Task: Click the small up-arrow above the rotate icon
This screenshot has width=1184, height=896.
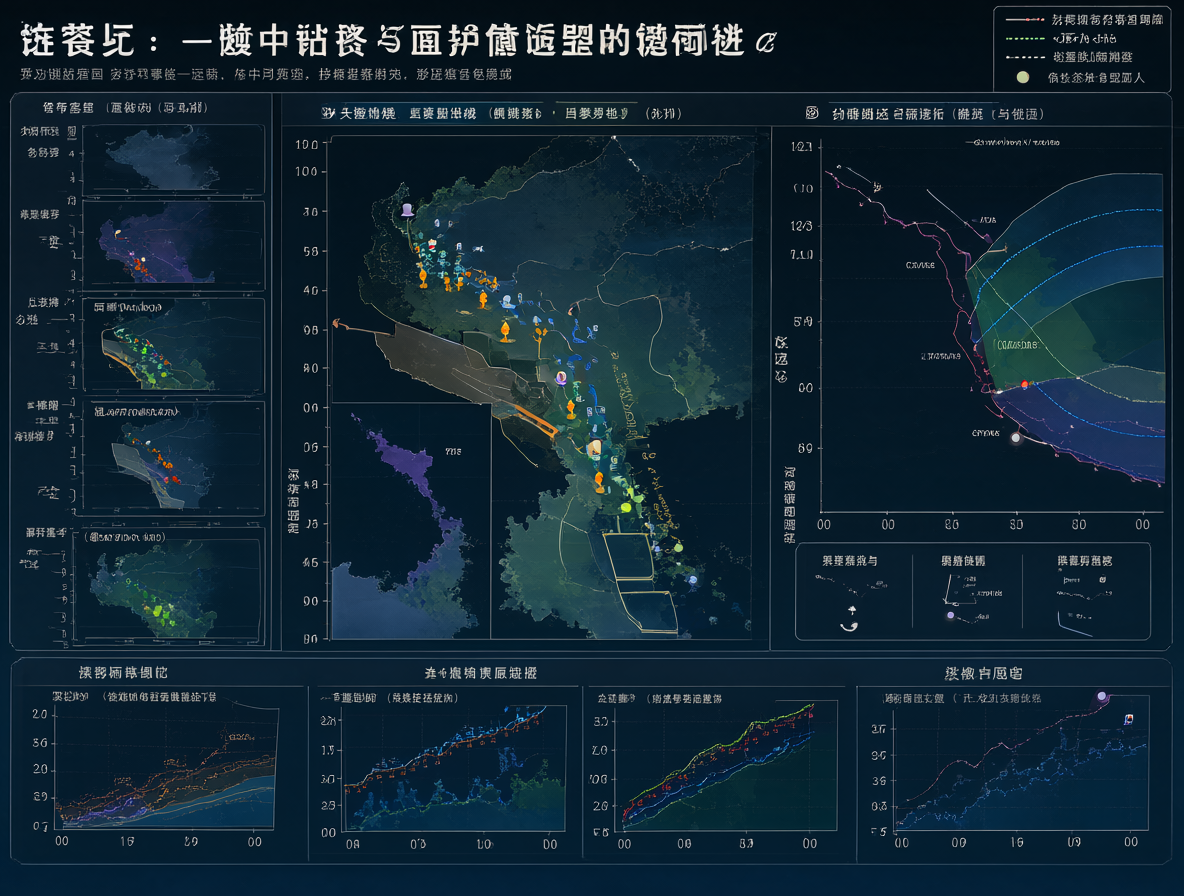Action: (x=853, y=610)
